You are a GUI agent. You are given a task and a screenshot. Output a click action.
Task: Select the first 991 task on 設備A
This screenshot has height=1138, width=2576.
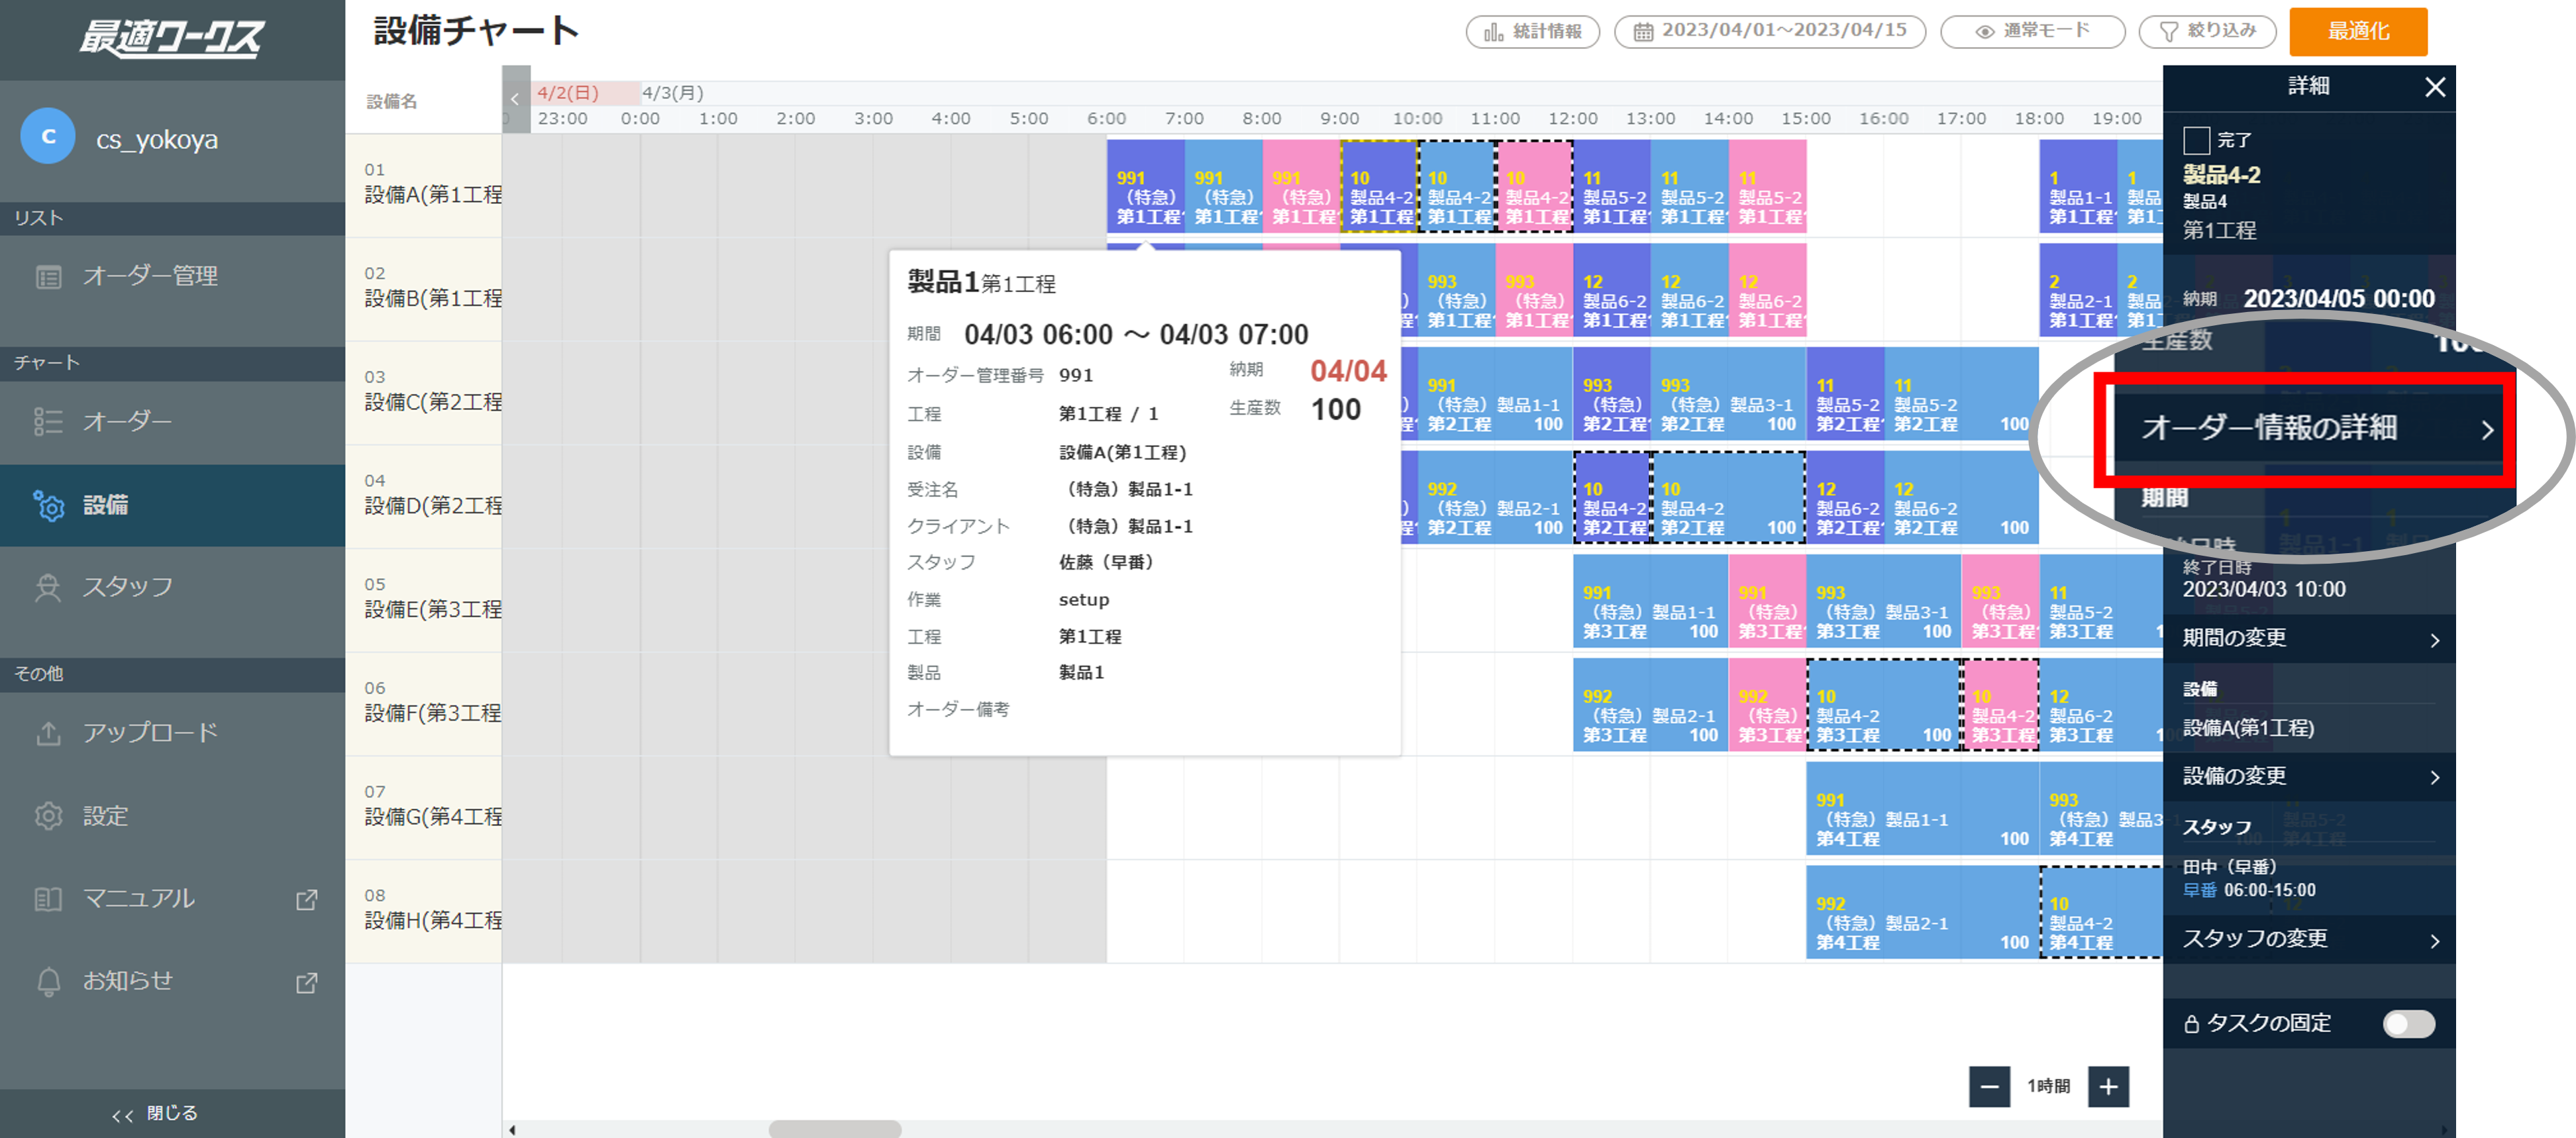1145,186
